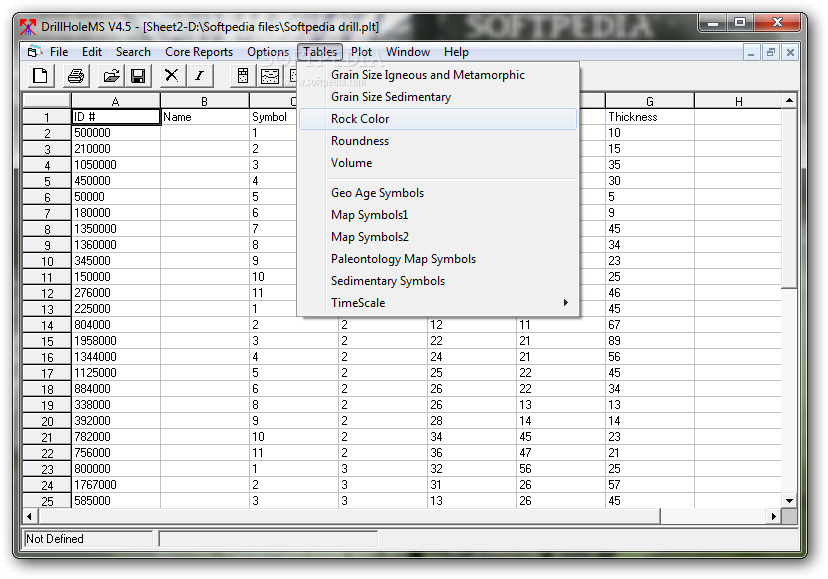Restore down the inner sheet window
The height and width of the screenshot is (579, 828).
pos(770,52)
